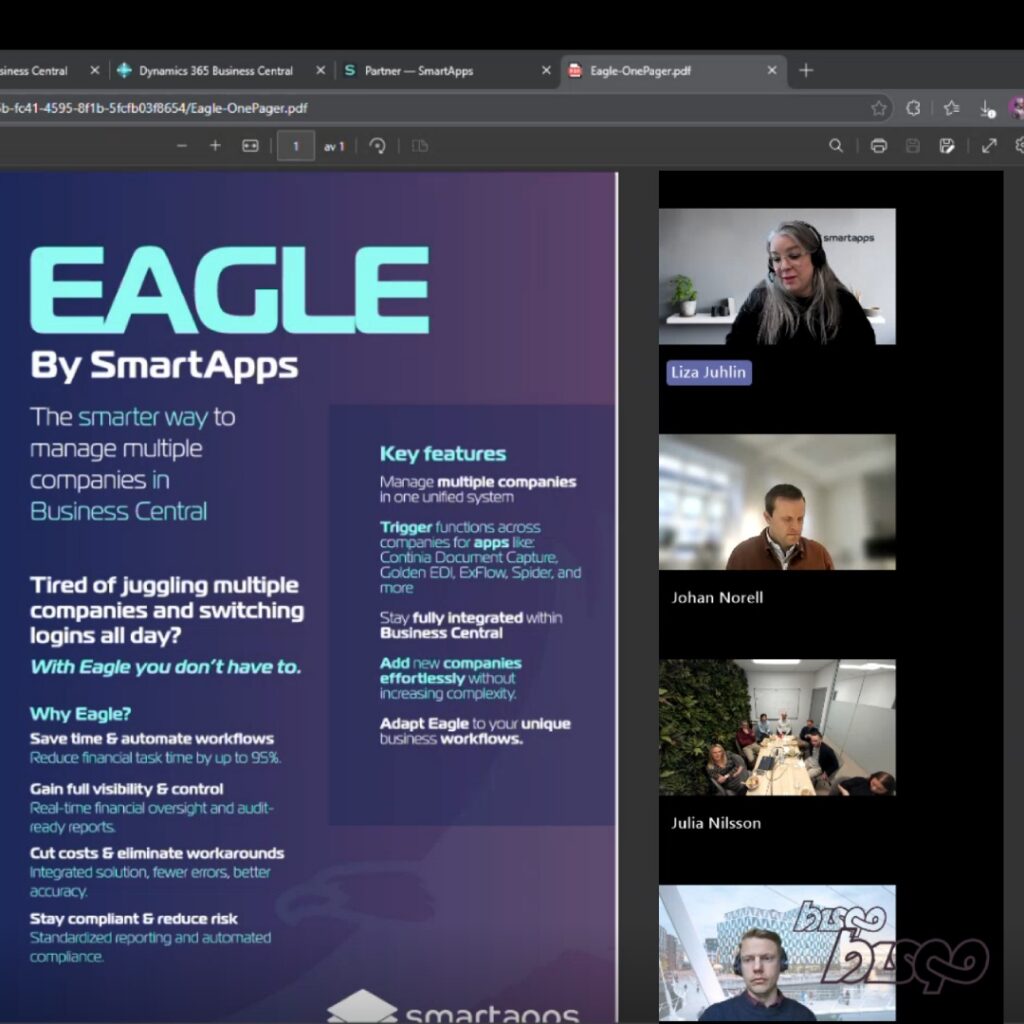Open the favorites list icon

click(951, 108)
